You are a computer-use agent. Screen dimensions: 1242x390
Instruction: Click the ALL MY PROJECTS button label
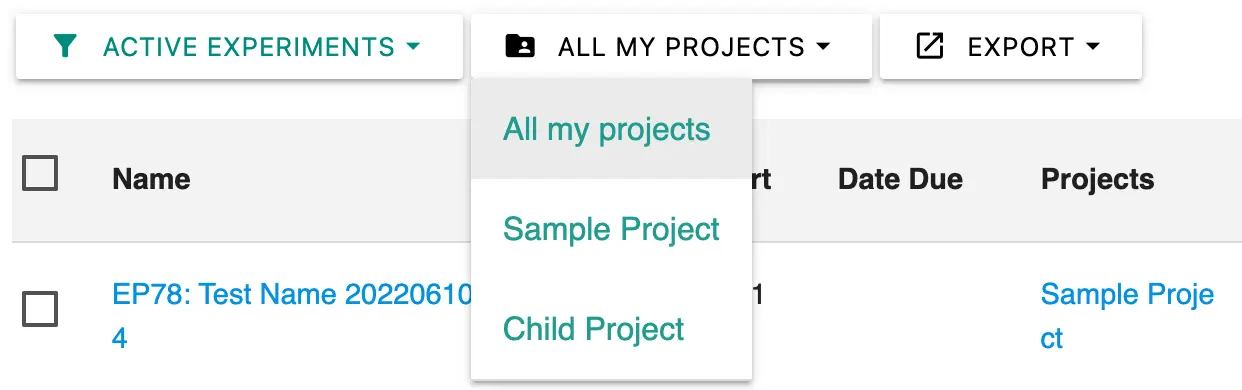[x=681, y=47]
